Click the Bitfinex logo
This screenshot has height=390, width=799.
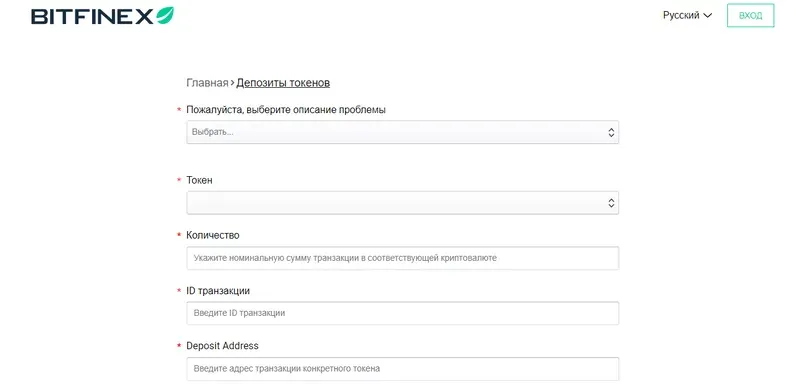pyautogui.click(x=102, y=16)
